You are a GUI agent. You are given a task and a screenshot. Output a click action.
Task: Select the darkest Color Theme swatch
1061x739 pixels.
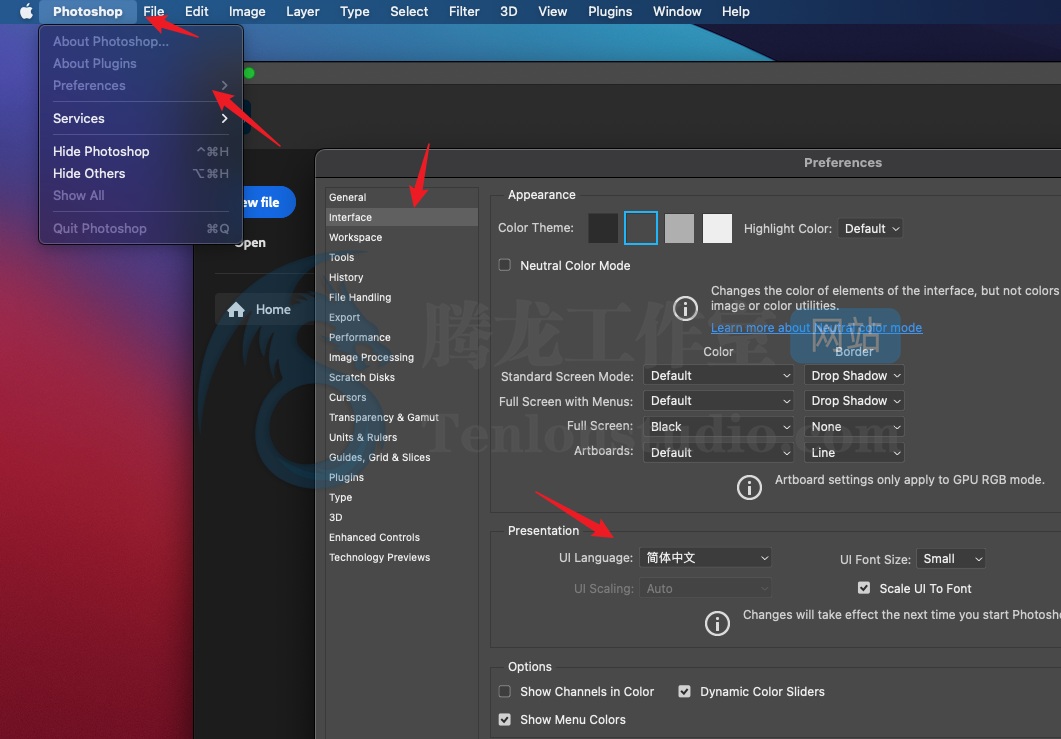coord(603,228)
